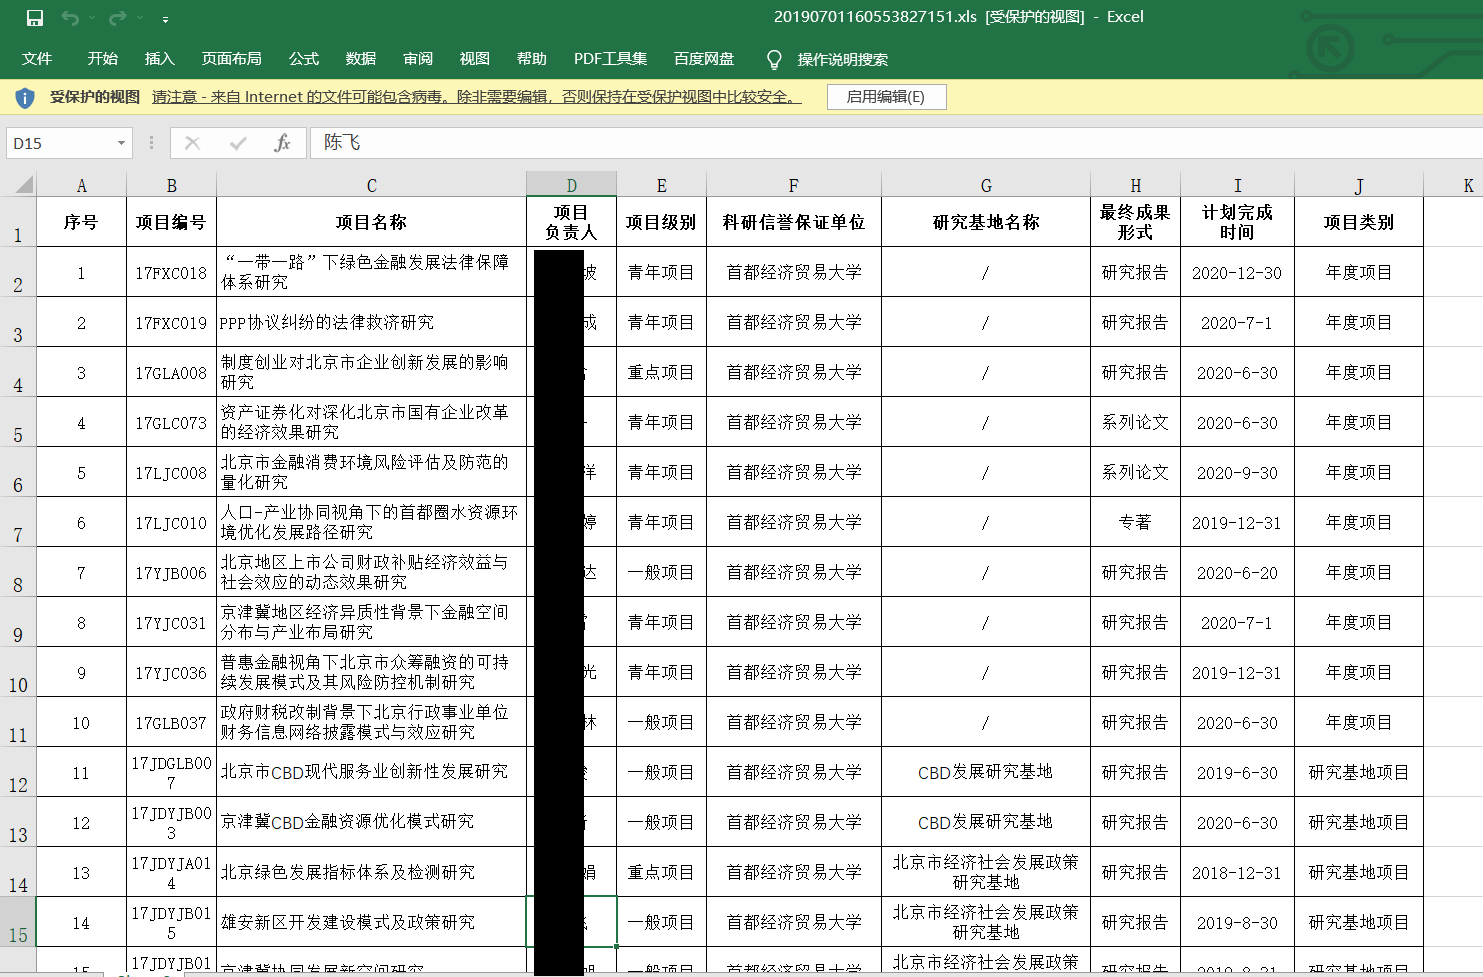Open the 数据 ribbon tab
The width and height of the screenshot is (1483, 977).
(x=361, y=59)
